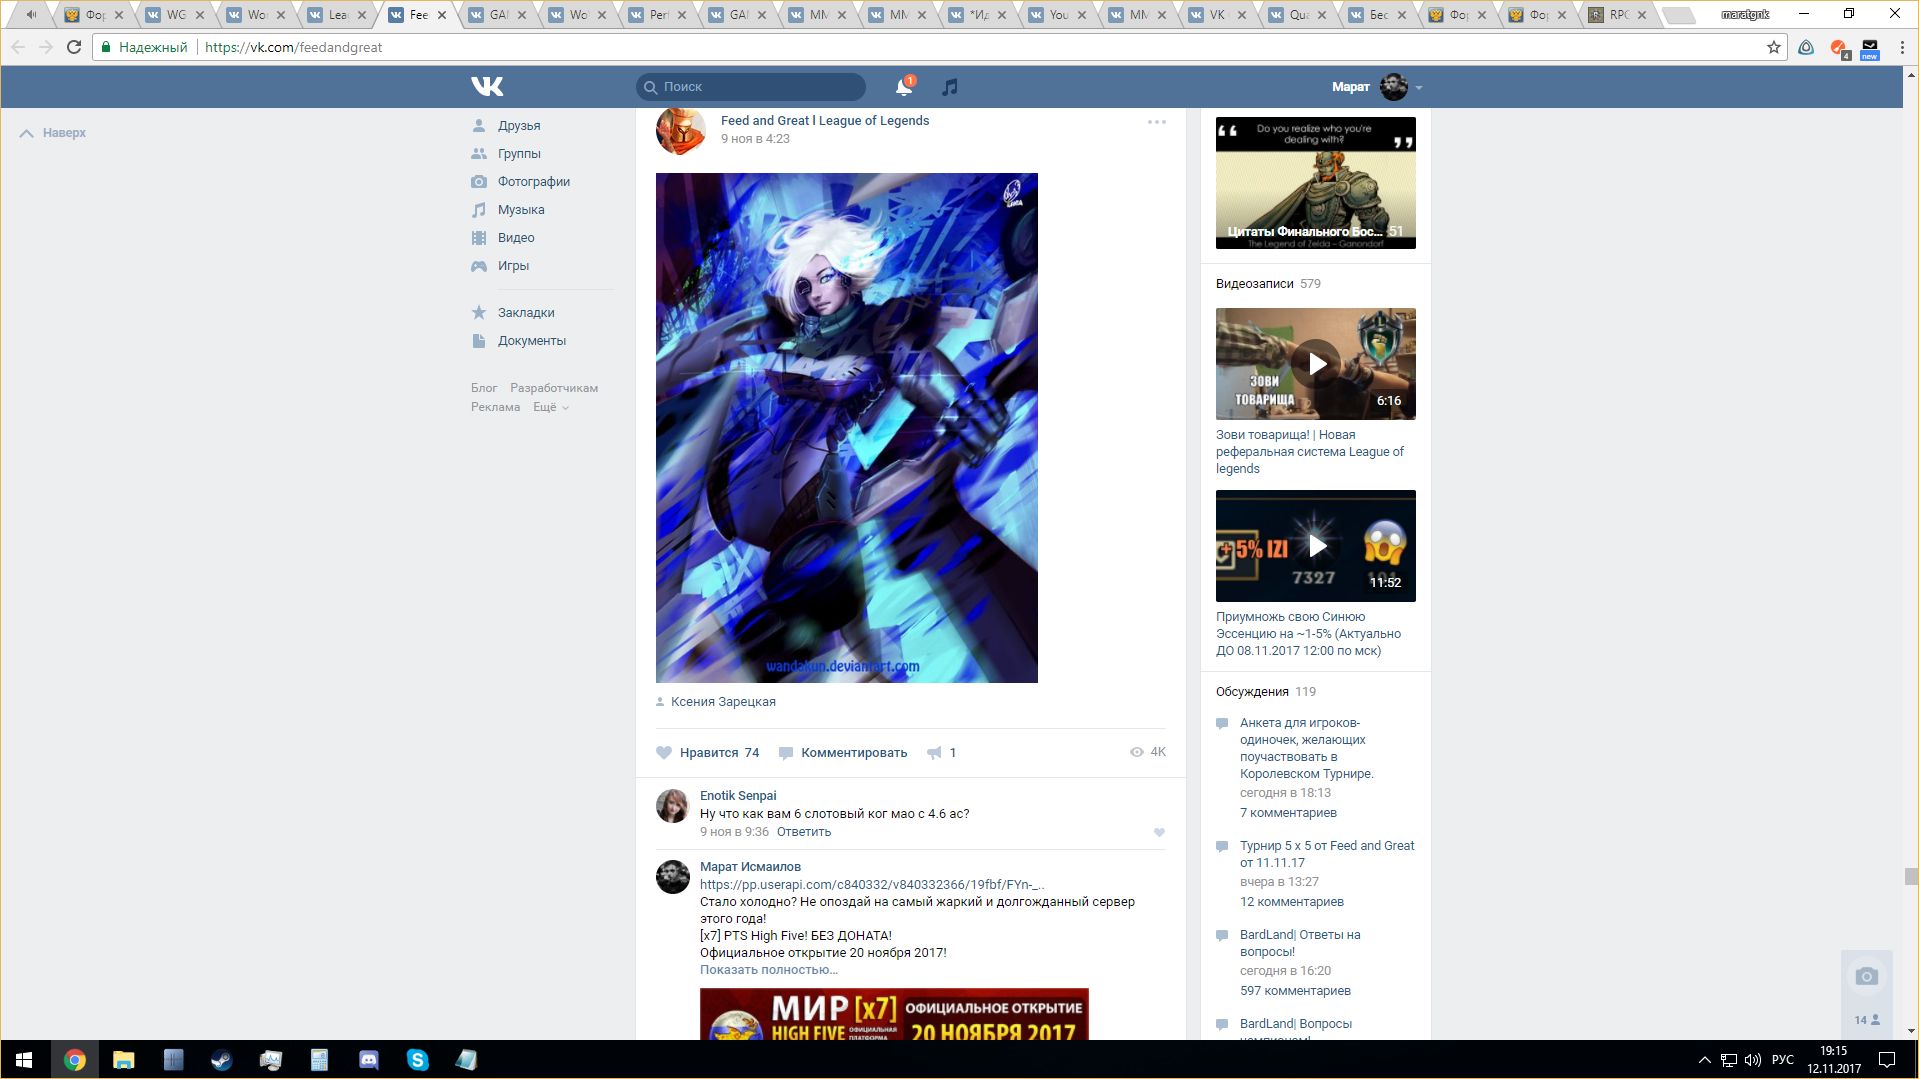Expand the Ещё footer menu
The width and height of the screenshot is (1919, 1079).
coord(551,407)
